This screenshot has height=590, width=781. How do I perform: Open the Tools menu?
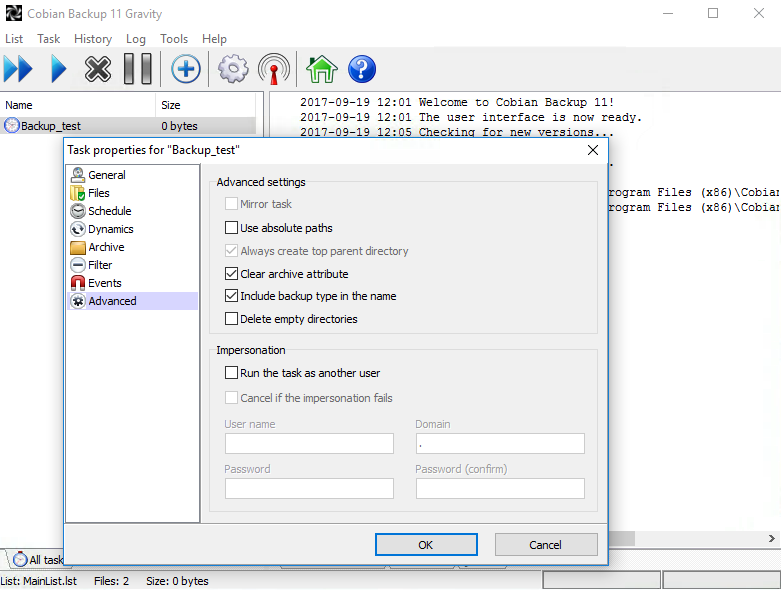pyautogui.click(x=174, y=39)
